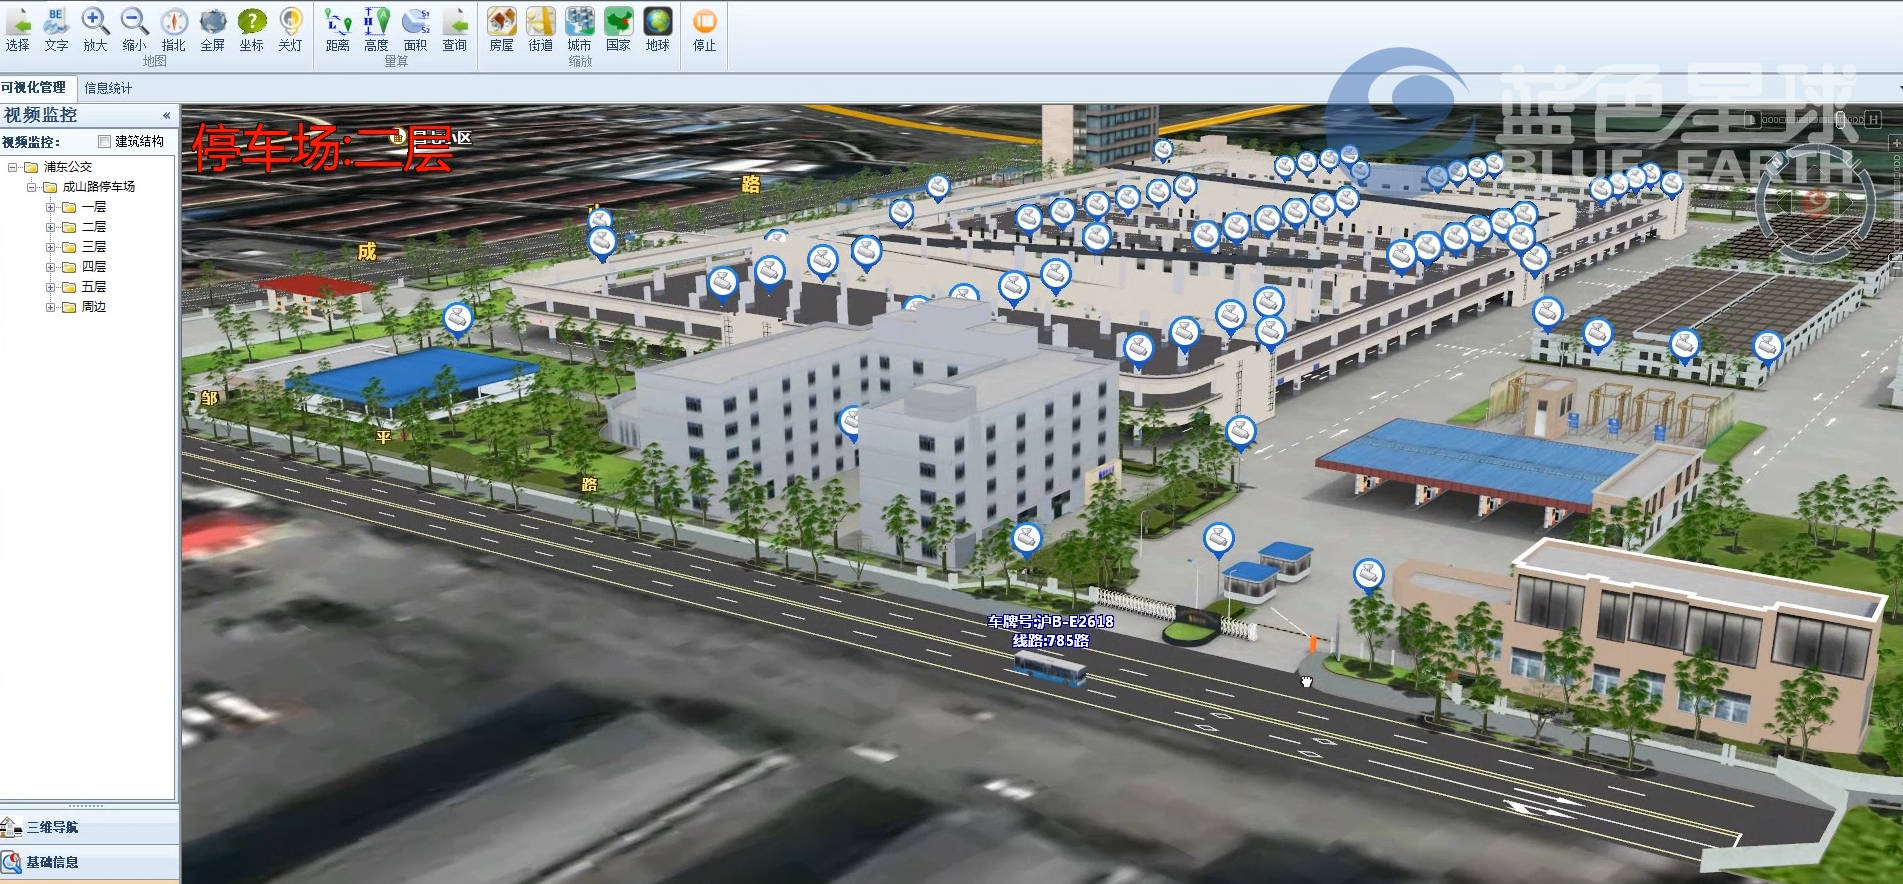Select the 周边 folder in tree

93,307
